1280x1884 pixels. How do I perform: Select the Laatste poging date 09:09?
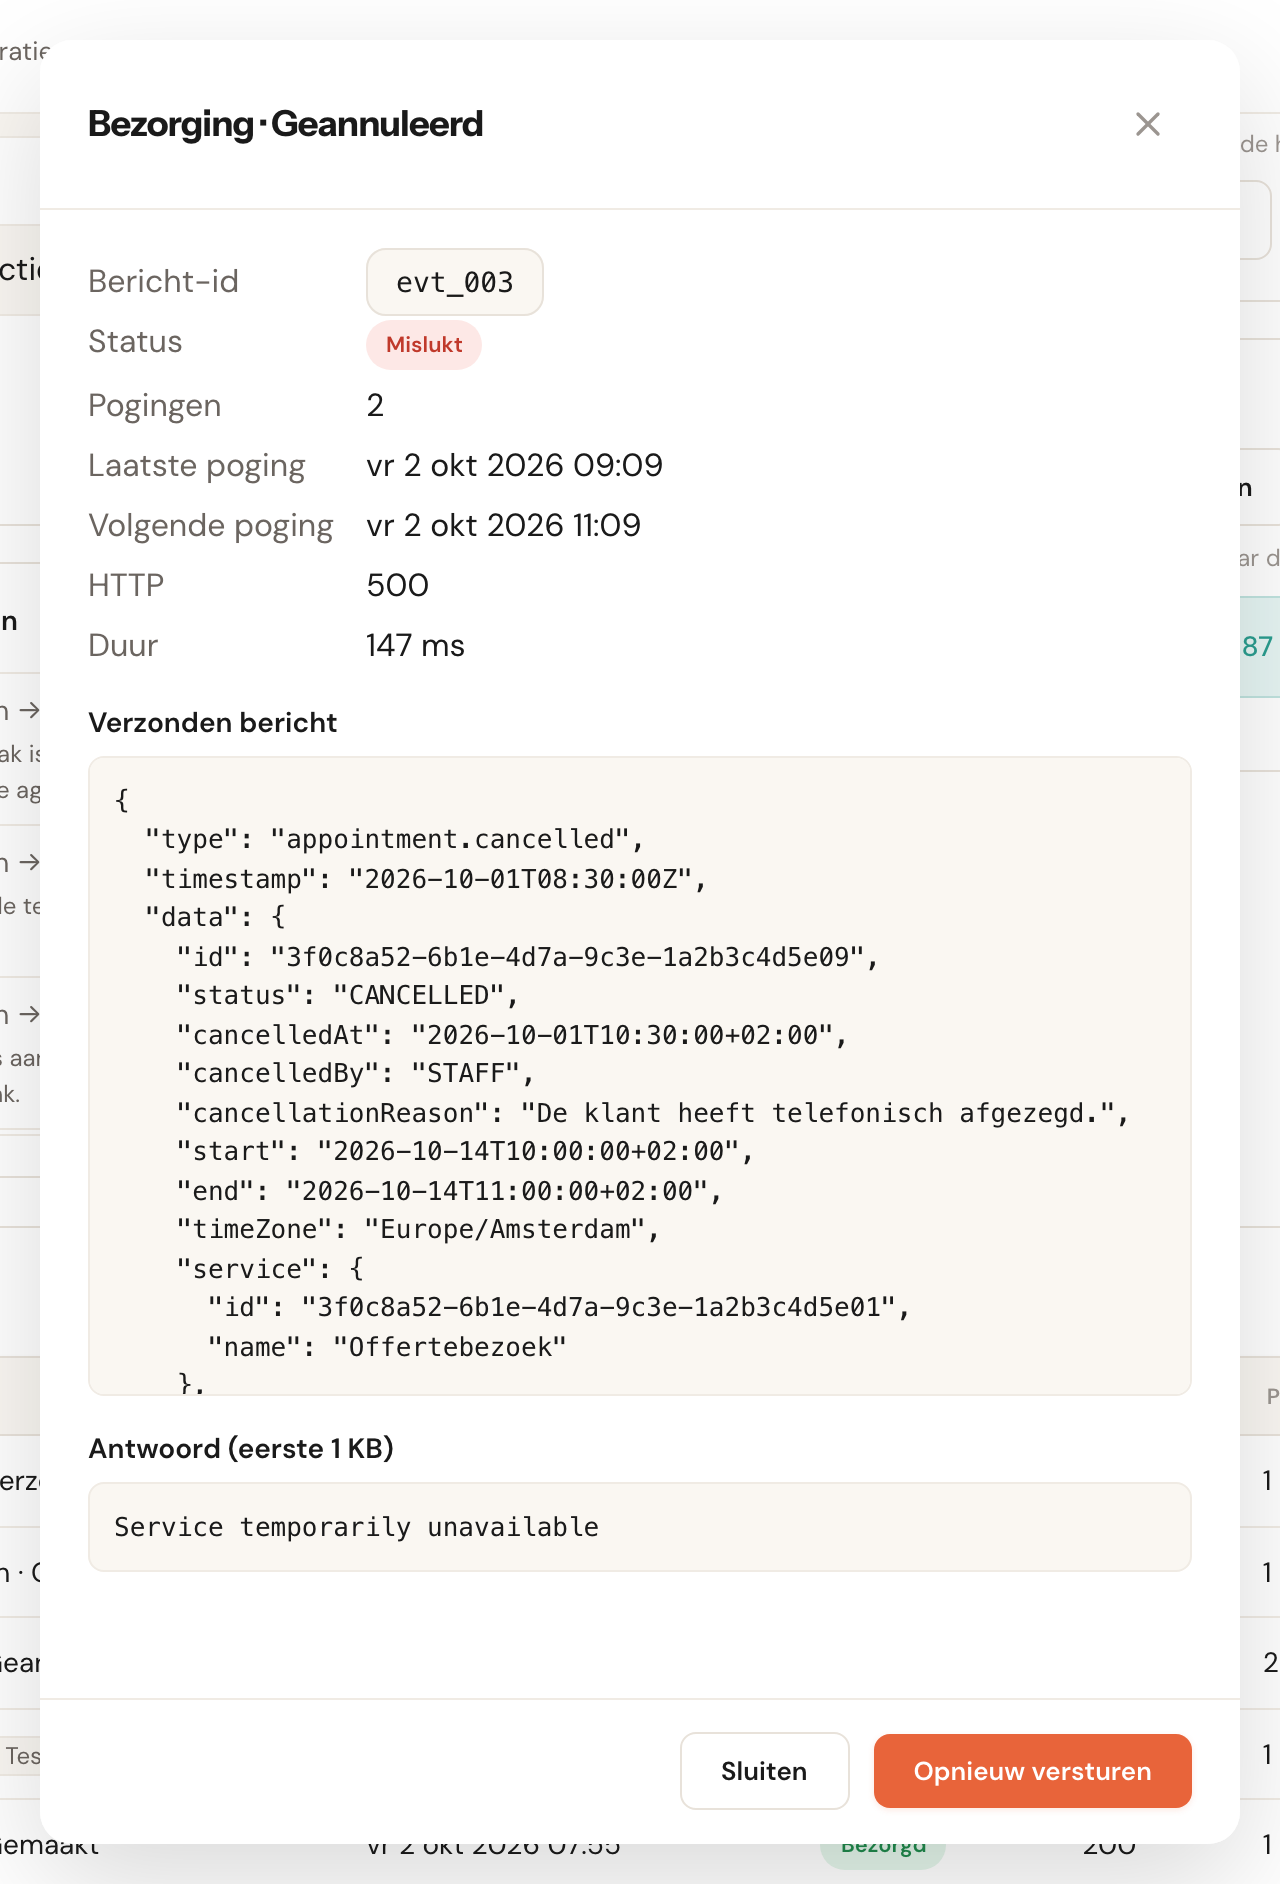click(x=515, y=465)
